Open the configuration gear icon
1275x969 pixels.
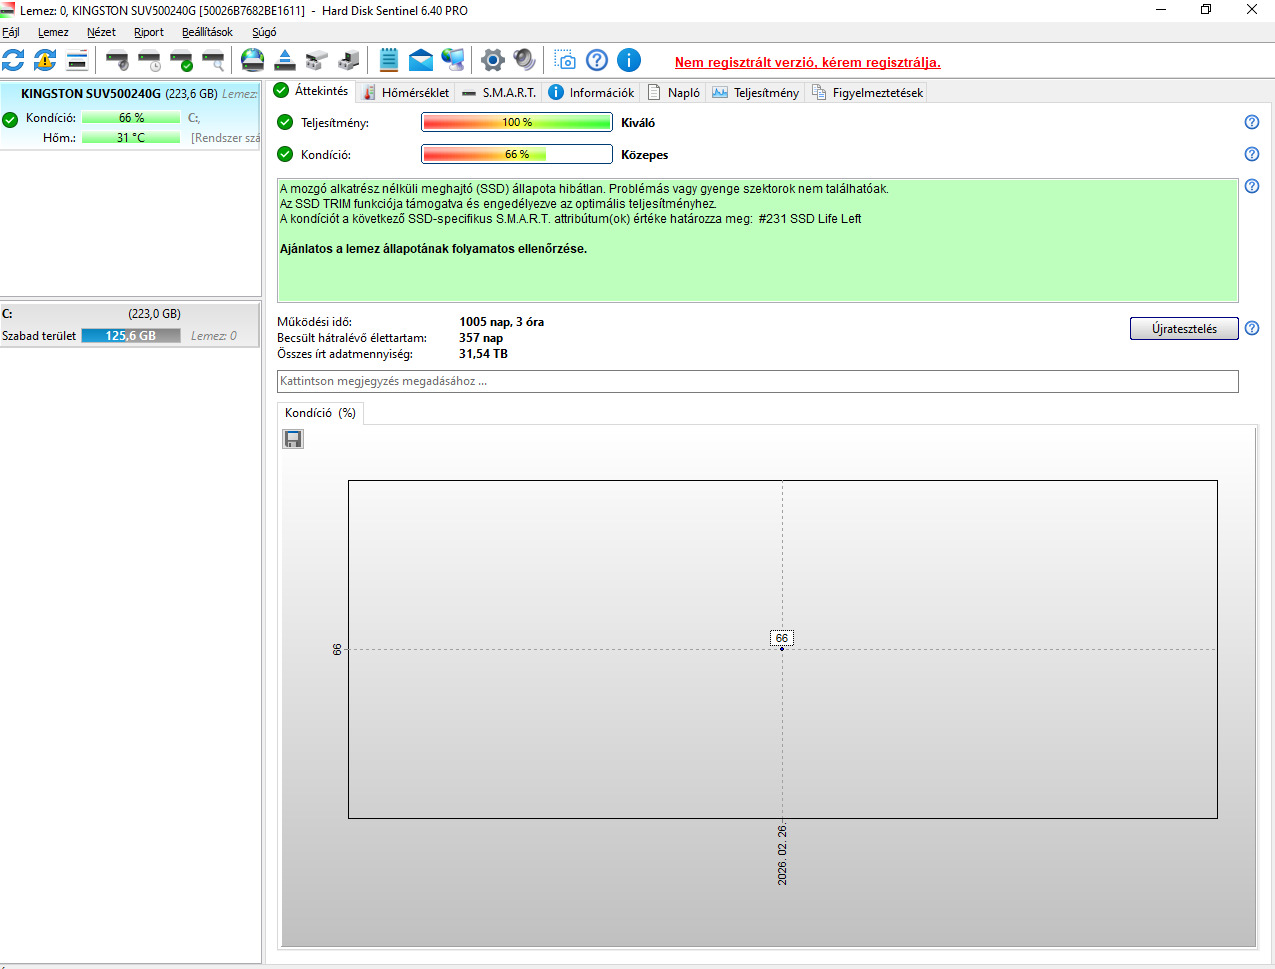(492, 60)
